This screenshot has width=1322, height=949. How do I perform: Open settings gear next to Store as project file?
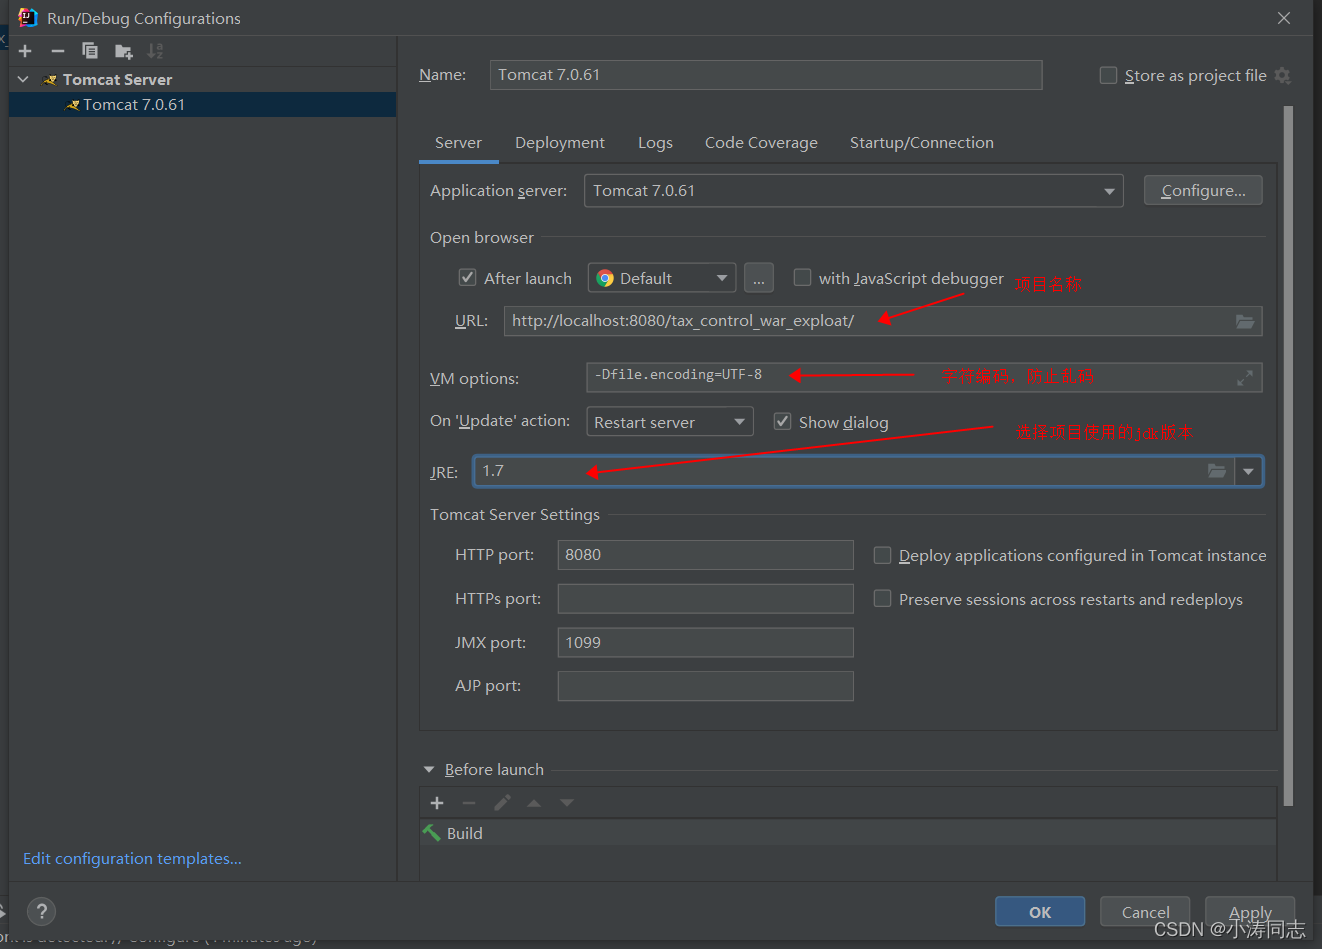(x=1283, y=76)
